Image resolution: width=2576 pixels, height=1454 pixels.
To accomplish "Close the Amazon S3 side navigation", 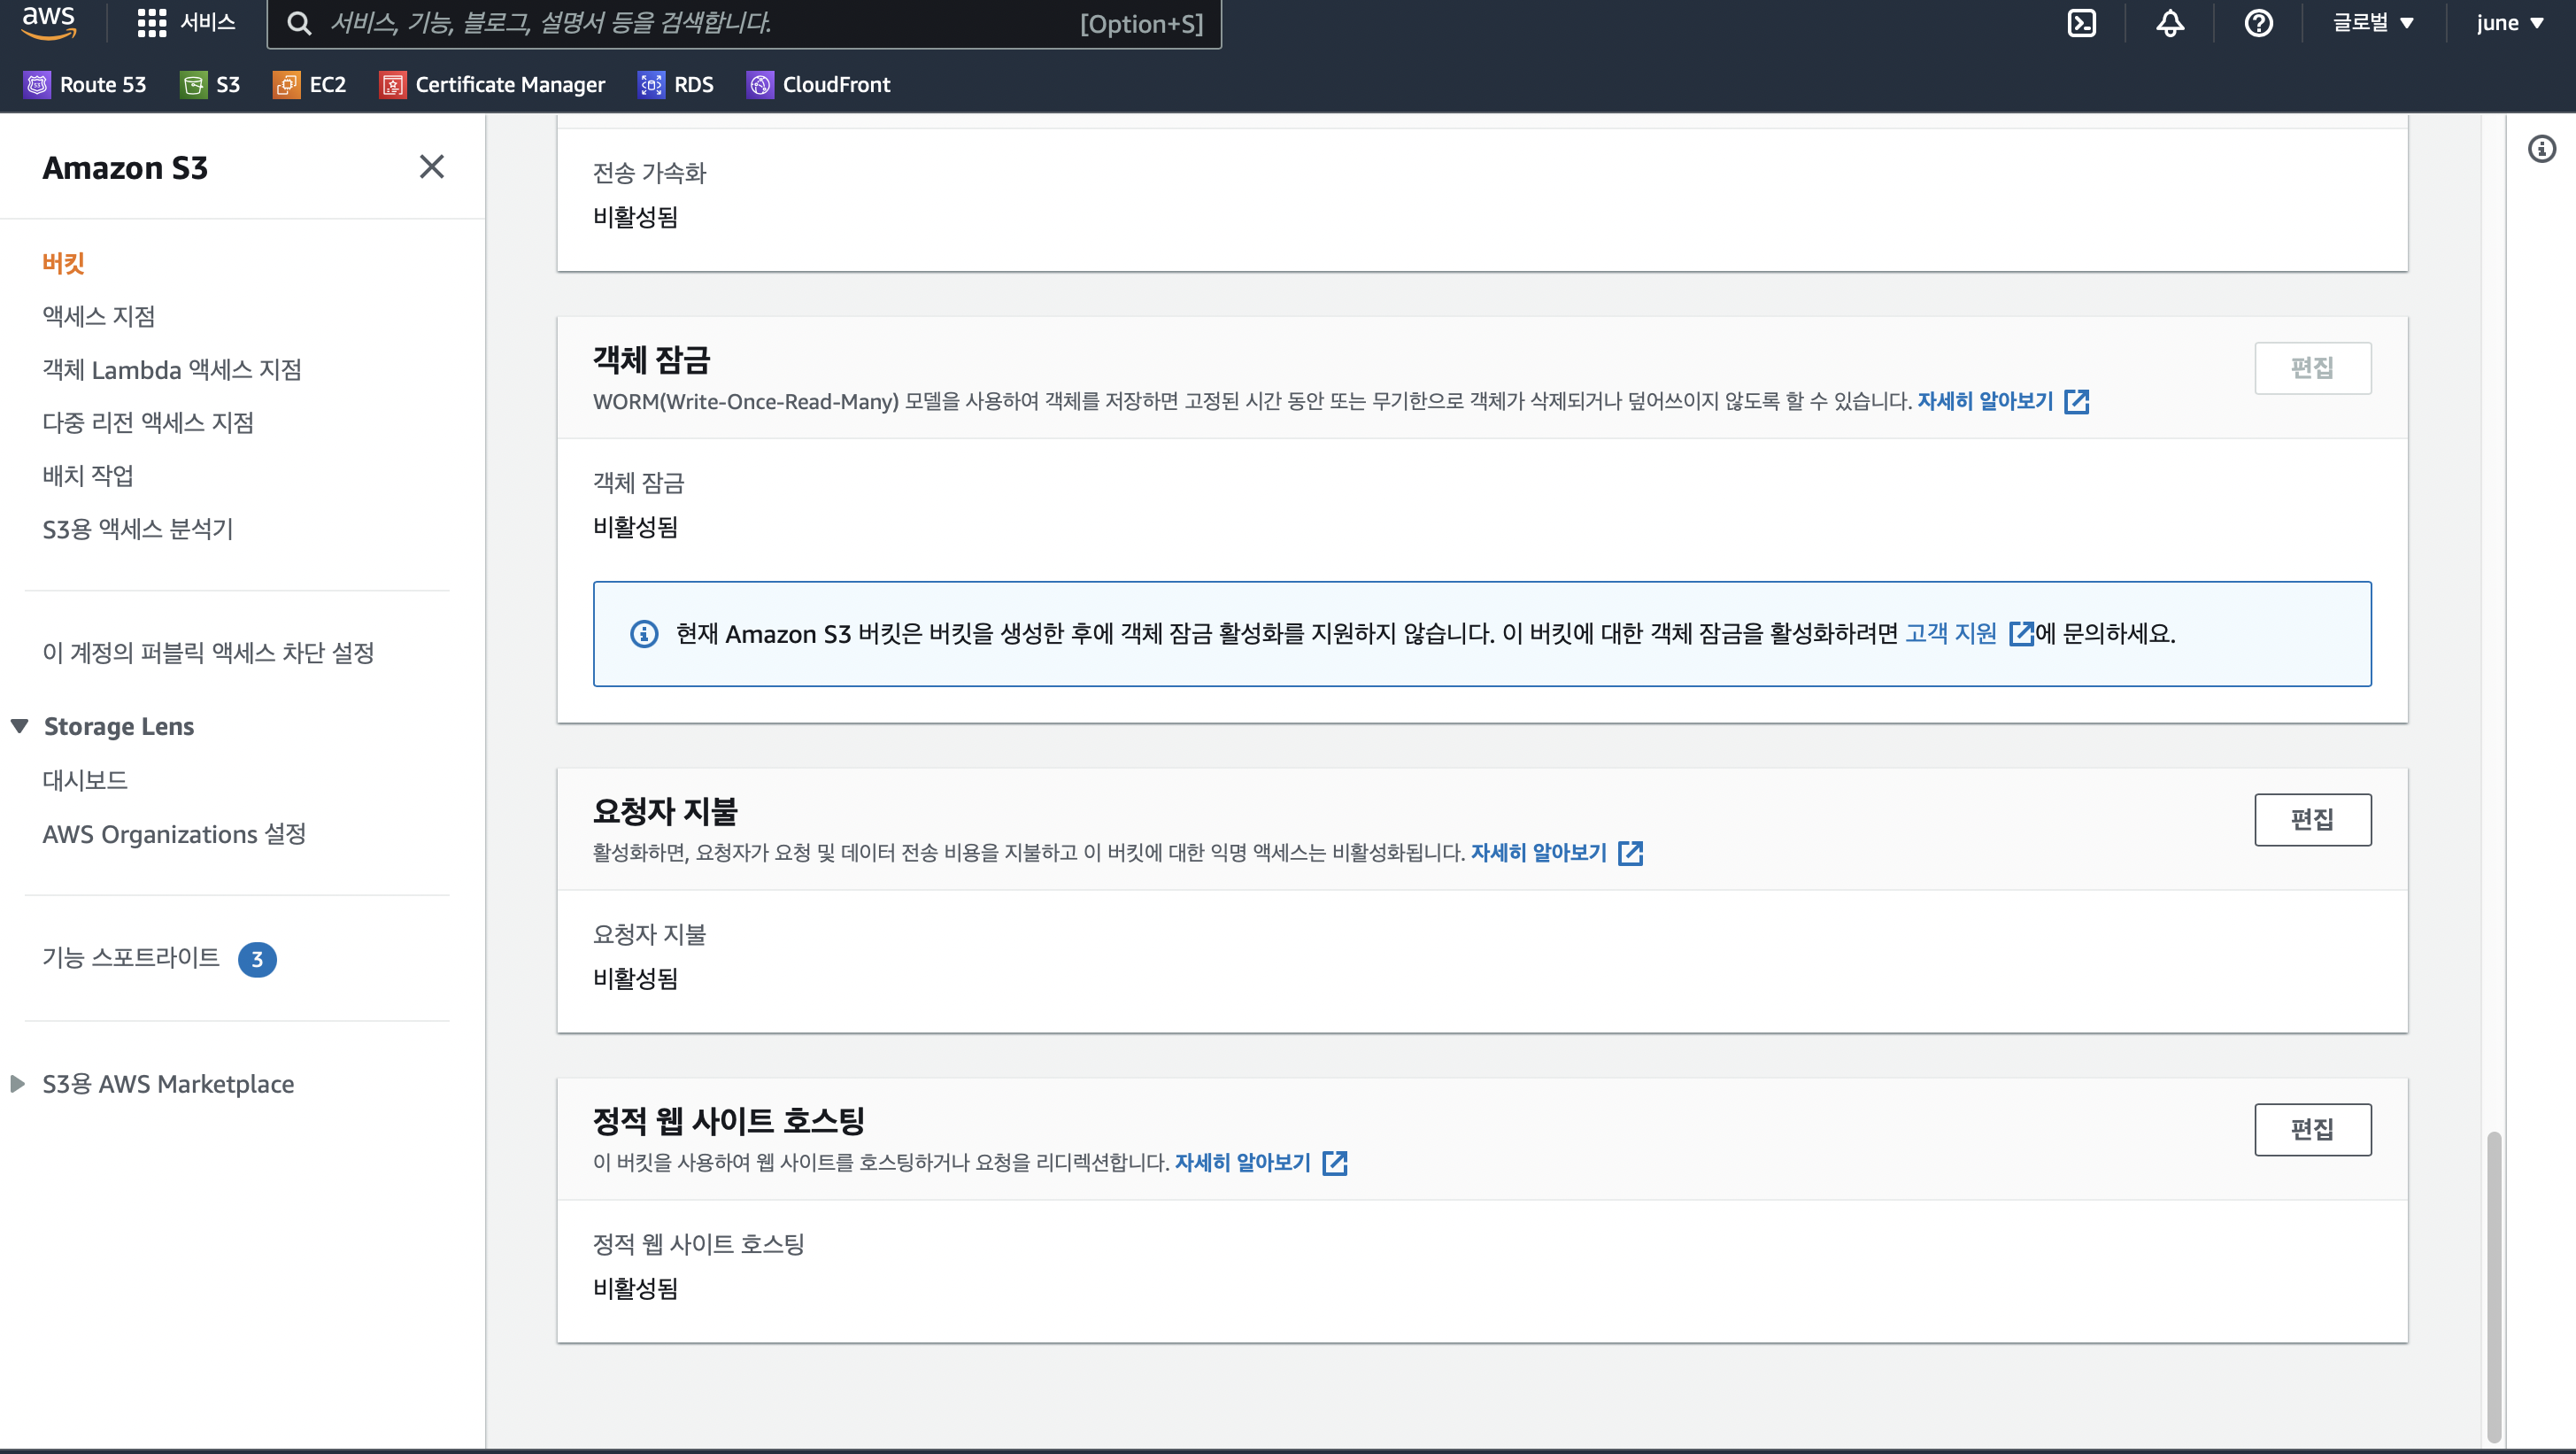I will click(x=431, y=166).
